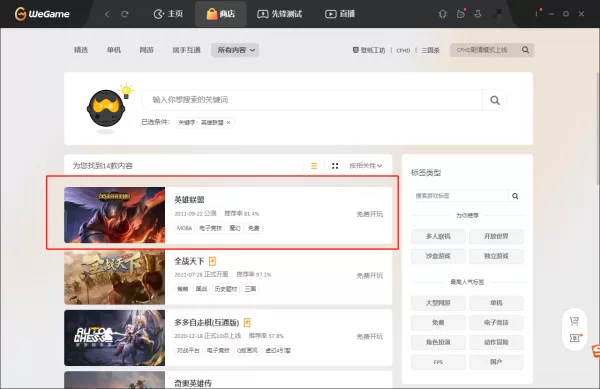600x389 pixels.
Task: Open the 壁纸工坊 link
Action: [x=369, y=50]
